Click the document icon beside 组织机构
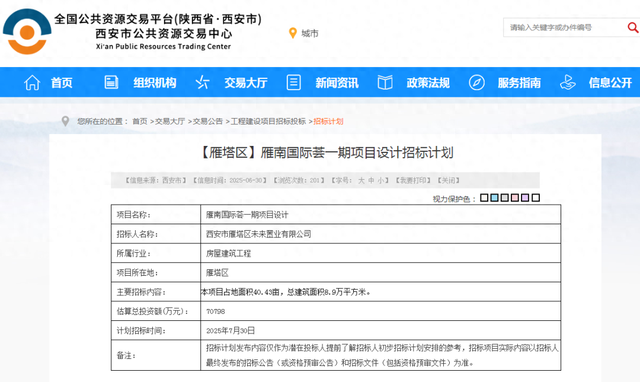Image resolution: width=640 pixels, height=382 pixels. (111, 82)
